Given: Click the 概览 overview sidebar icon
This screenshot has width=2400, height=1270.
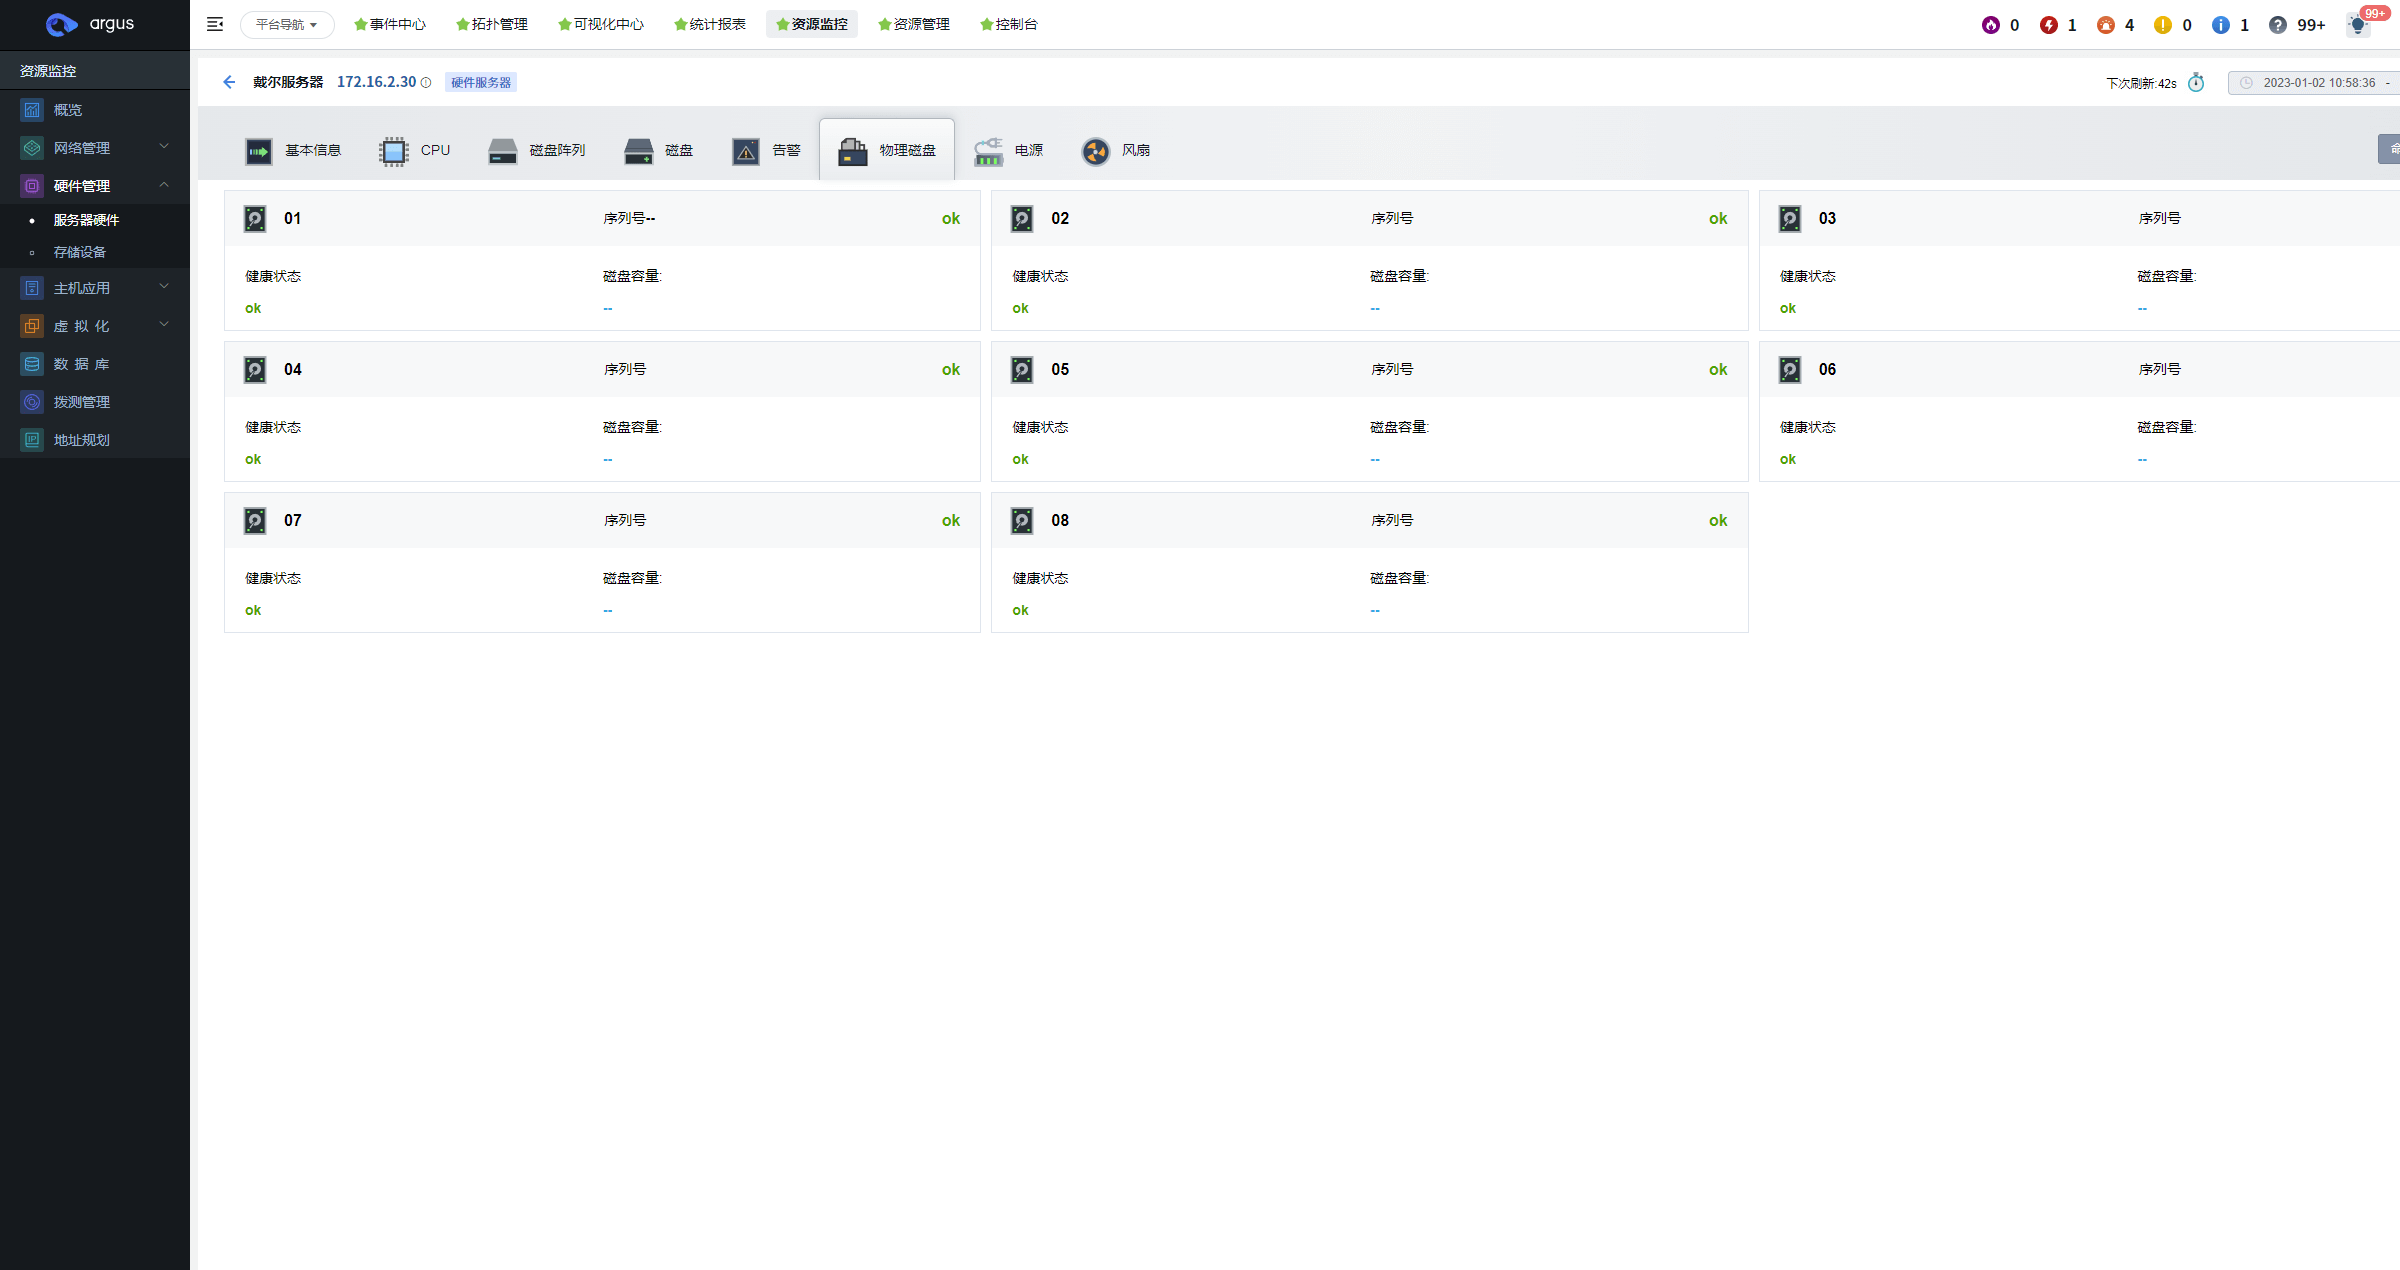Looking at the screenshot, I should 32,110.
